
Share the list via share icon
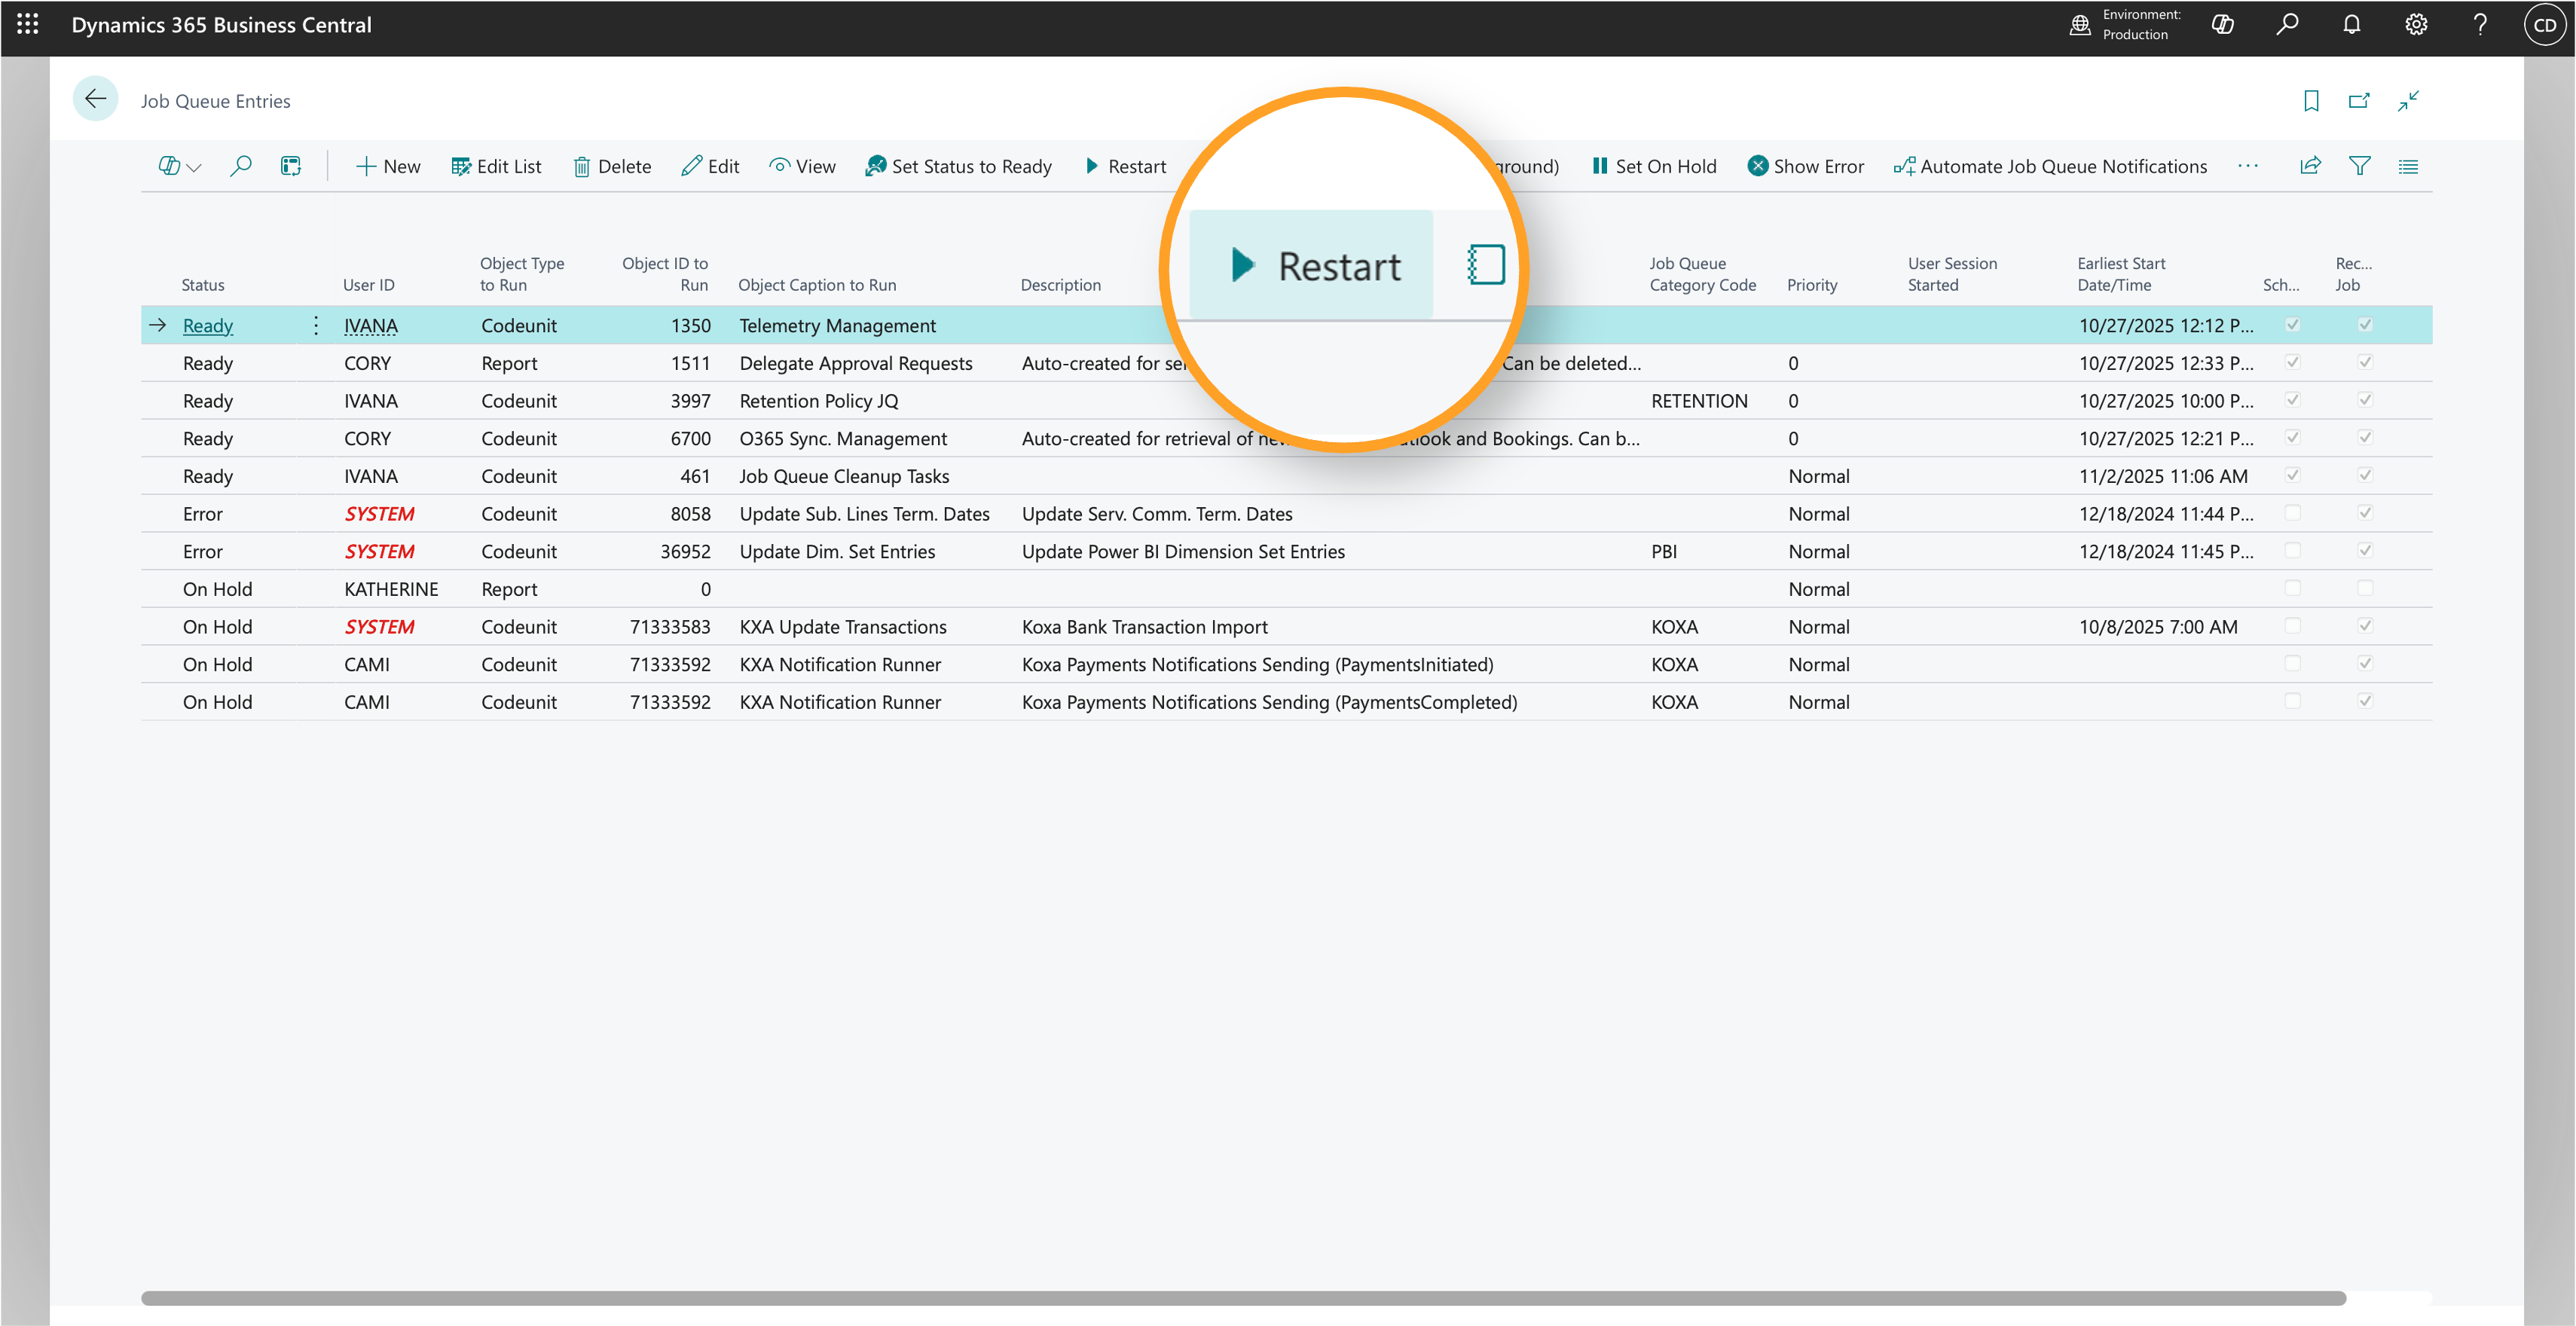click(x=2310, y=166)
